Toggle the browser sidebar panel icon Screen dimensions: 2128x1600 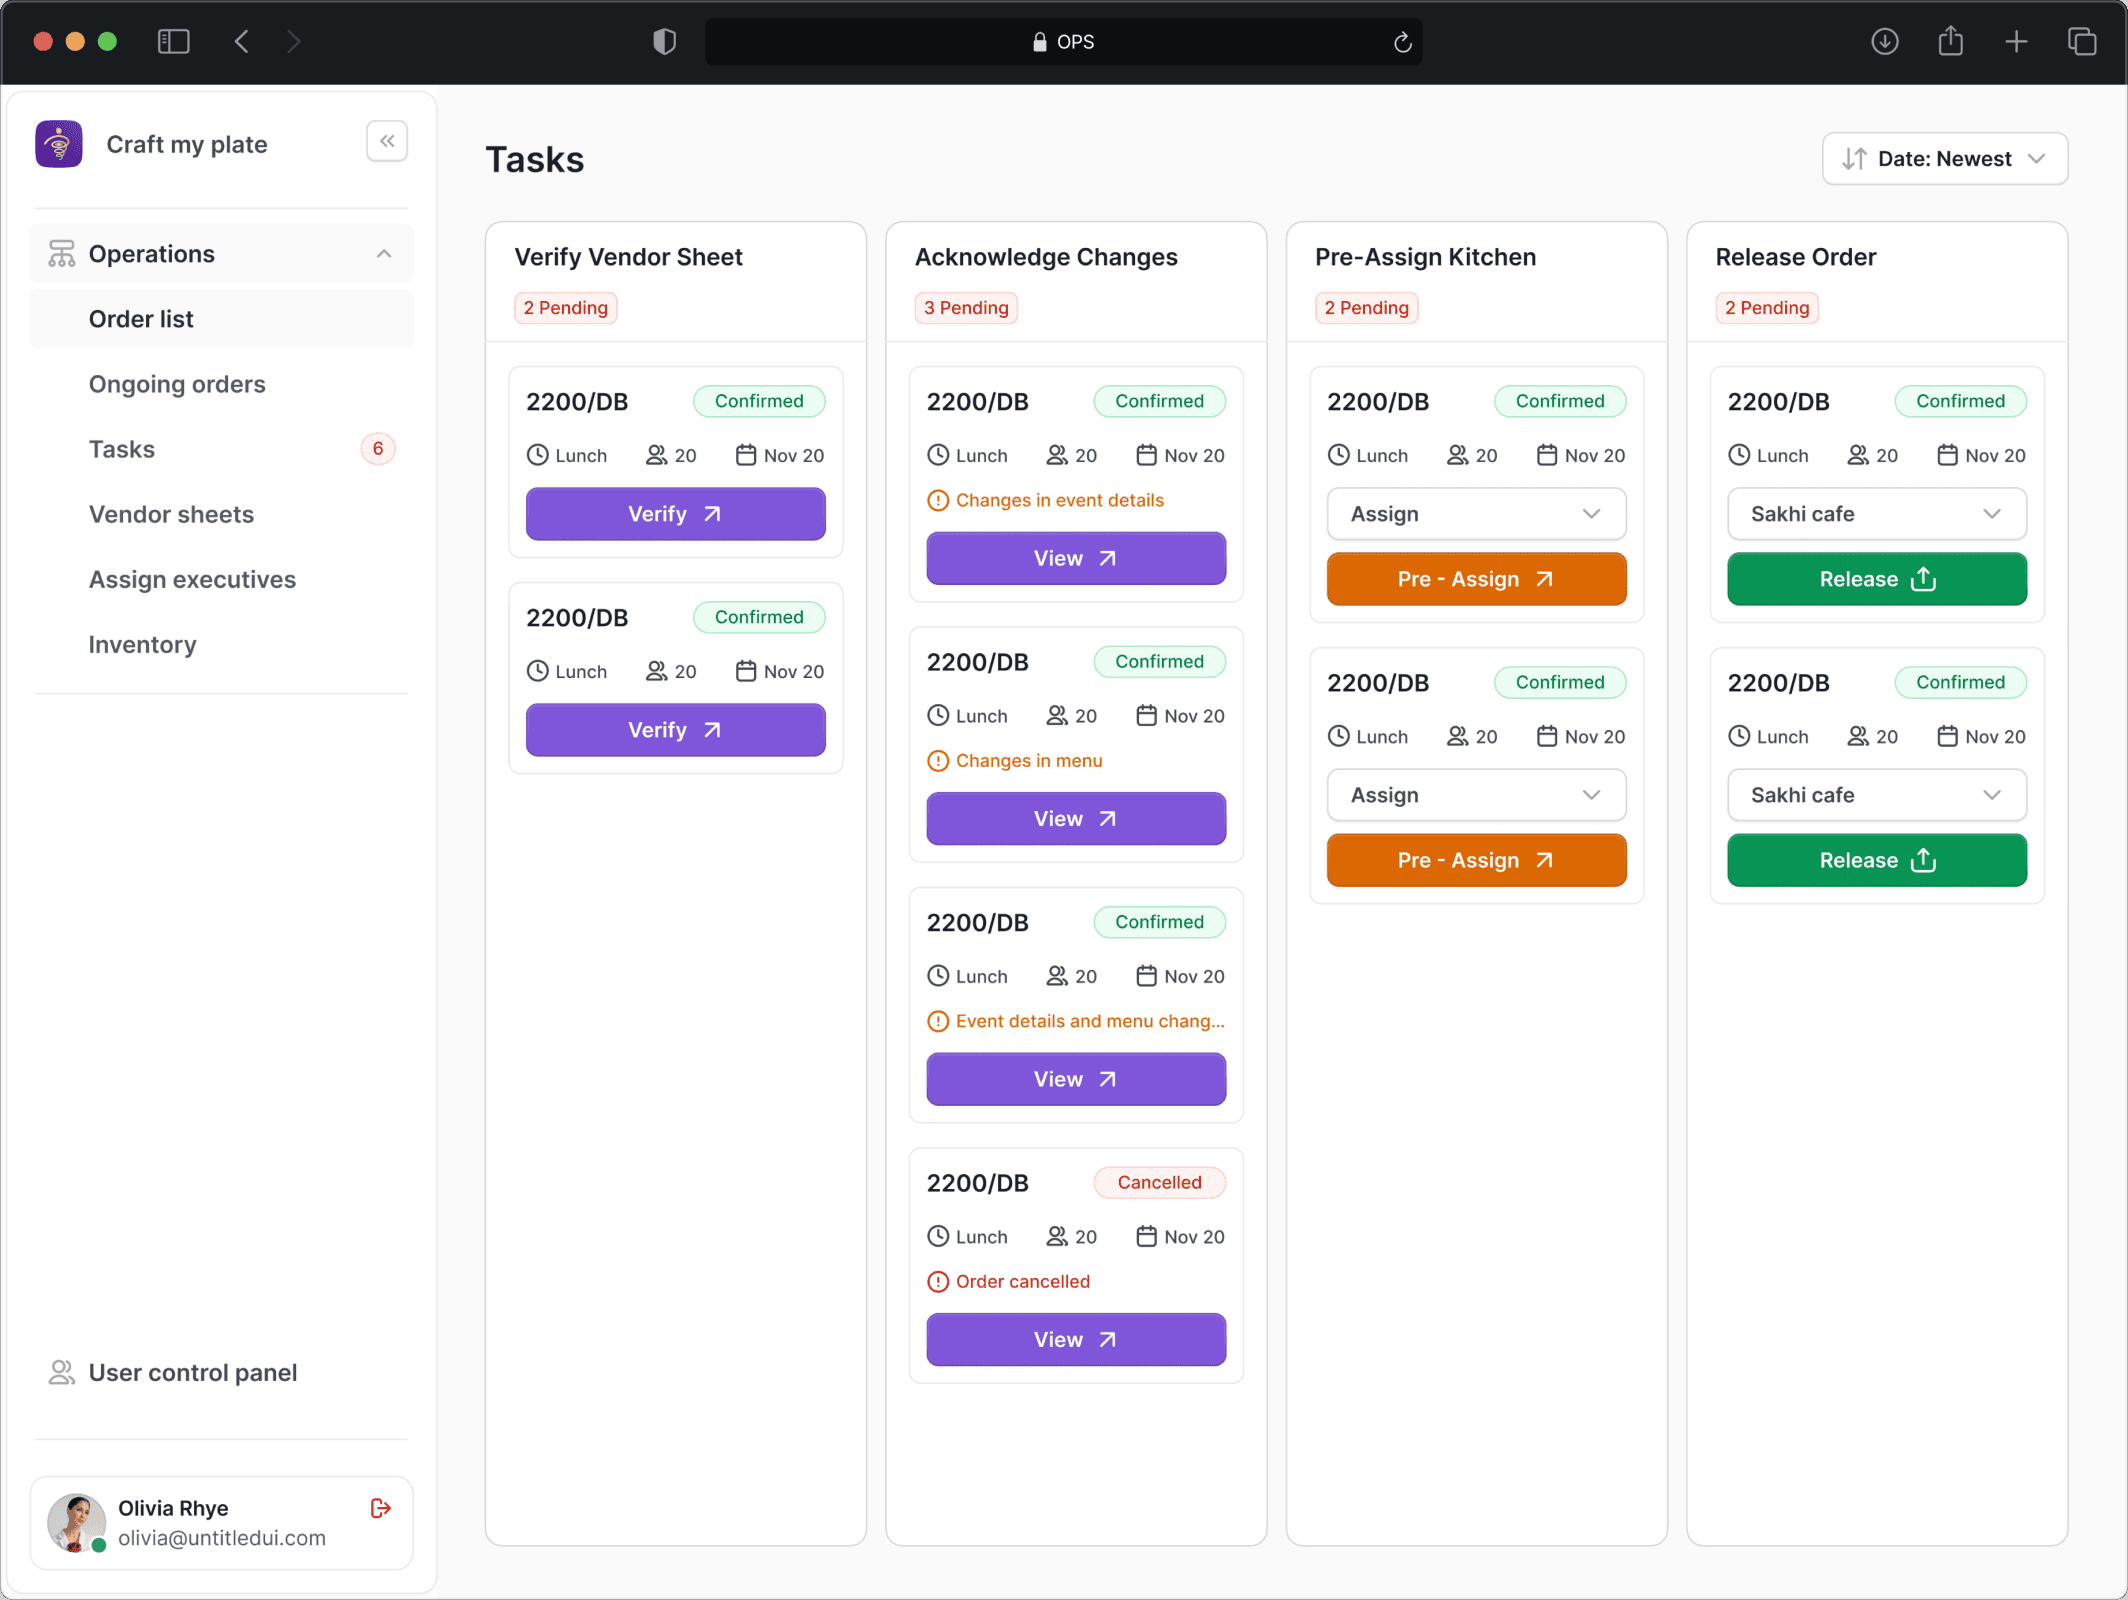(174, 42)
